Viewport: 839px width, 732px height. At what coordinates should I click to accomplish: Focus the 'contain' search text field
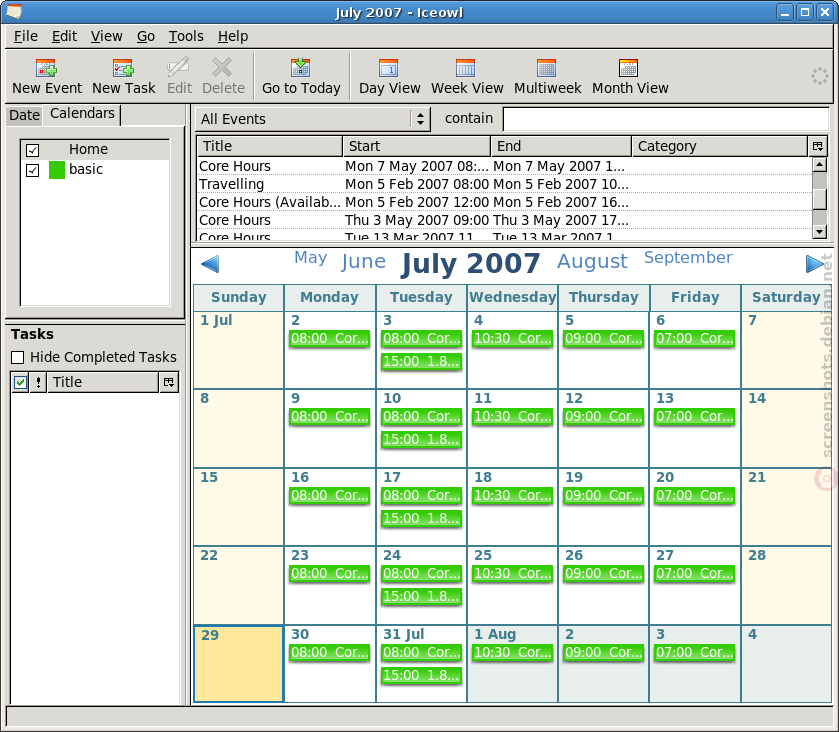666,119
